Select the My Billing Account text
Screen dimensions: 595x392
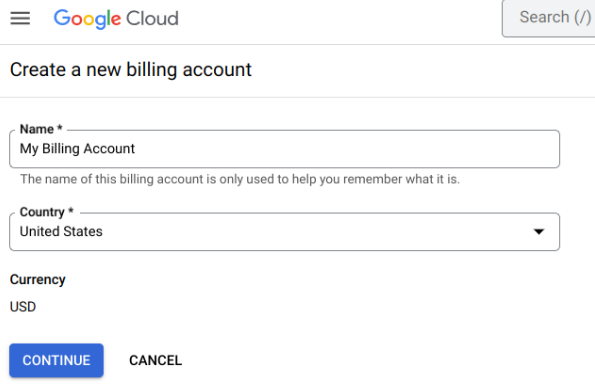(x=77, y=149)
